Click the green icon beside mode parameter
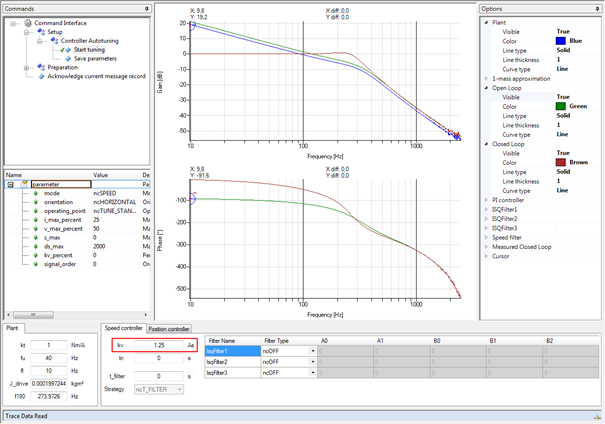This screenshot has width=605, height=424. pyautogui.click(x=36, y=193)
